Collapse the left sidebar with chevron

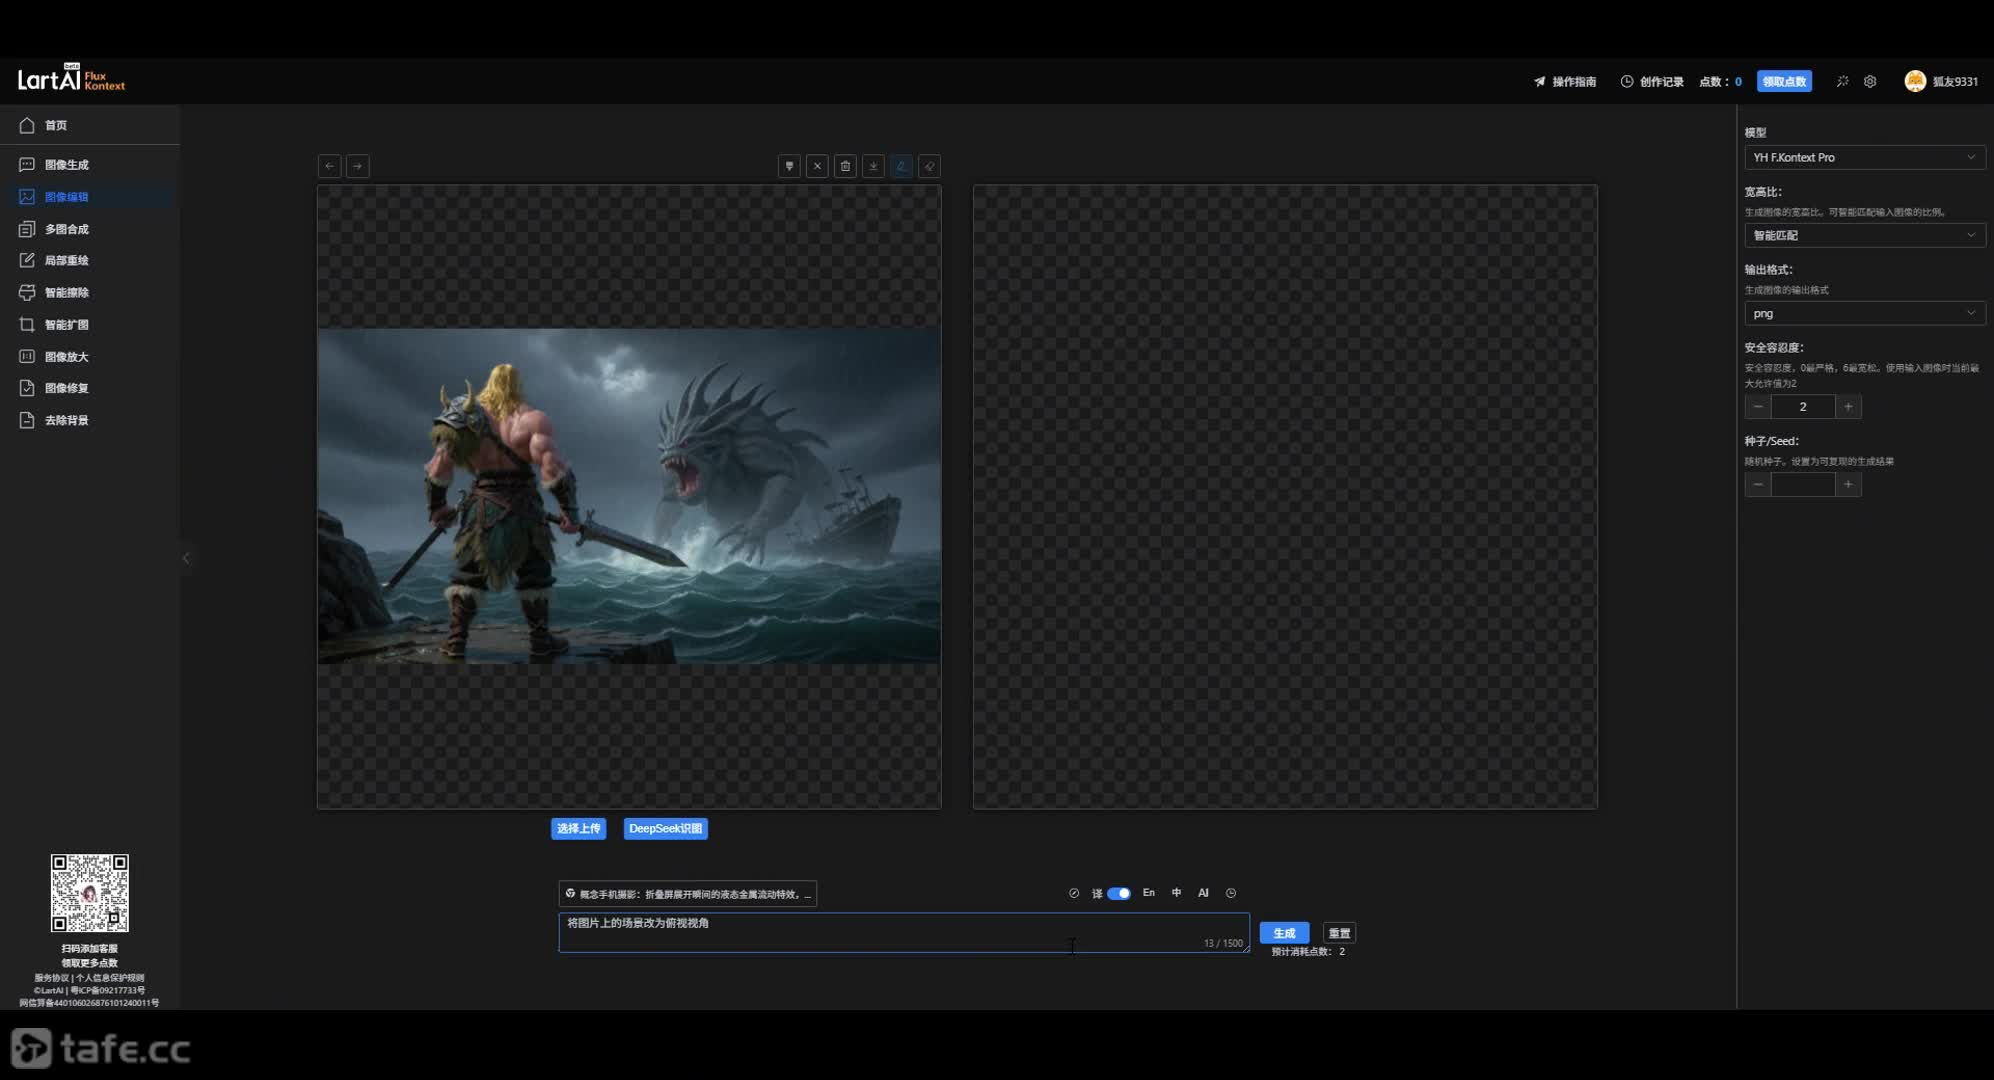coord(186,558)
